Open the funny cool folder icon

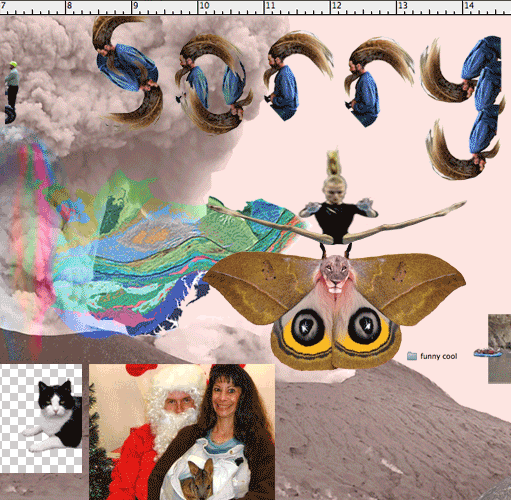(412, 356)
